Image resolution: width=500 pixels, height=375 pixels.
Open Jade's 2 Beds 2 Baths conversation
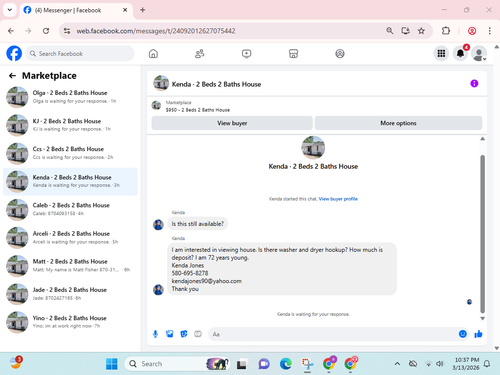point(70,294)
